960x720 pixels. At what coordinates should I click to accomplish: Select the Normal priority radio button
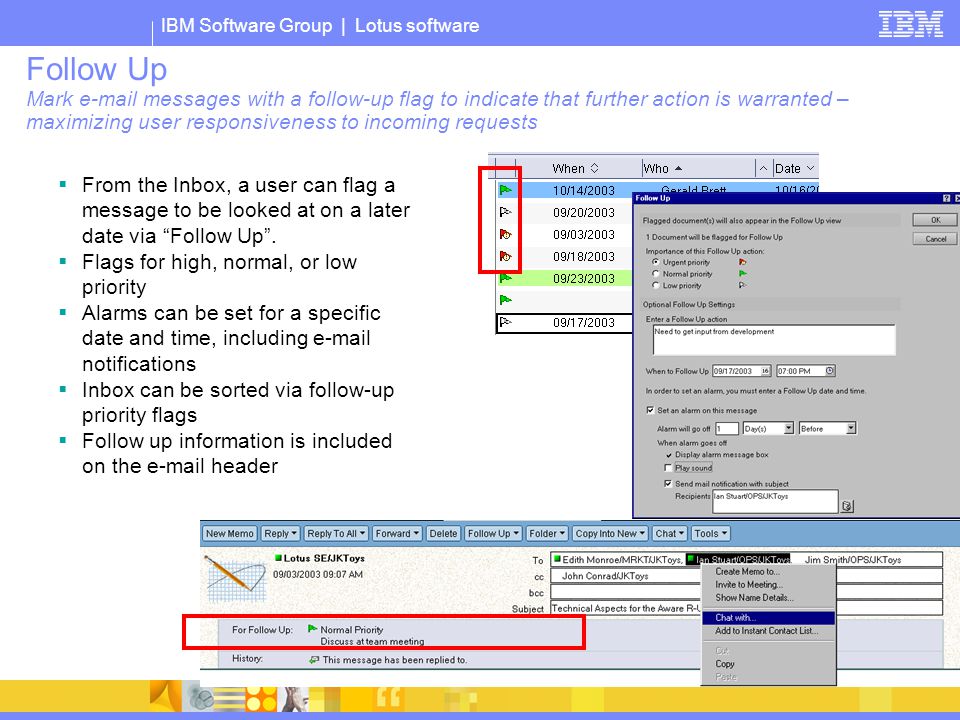(x=656, y=274)
